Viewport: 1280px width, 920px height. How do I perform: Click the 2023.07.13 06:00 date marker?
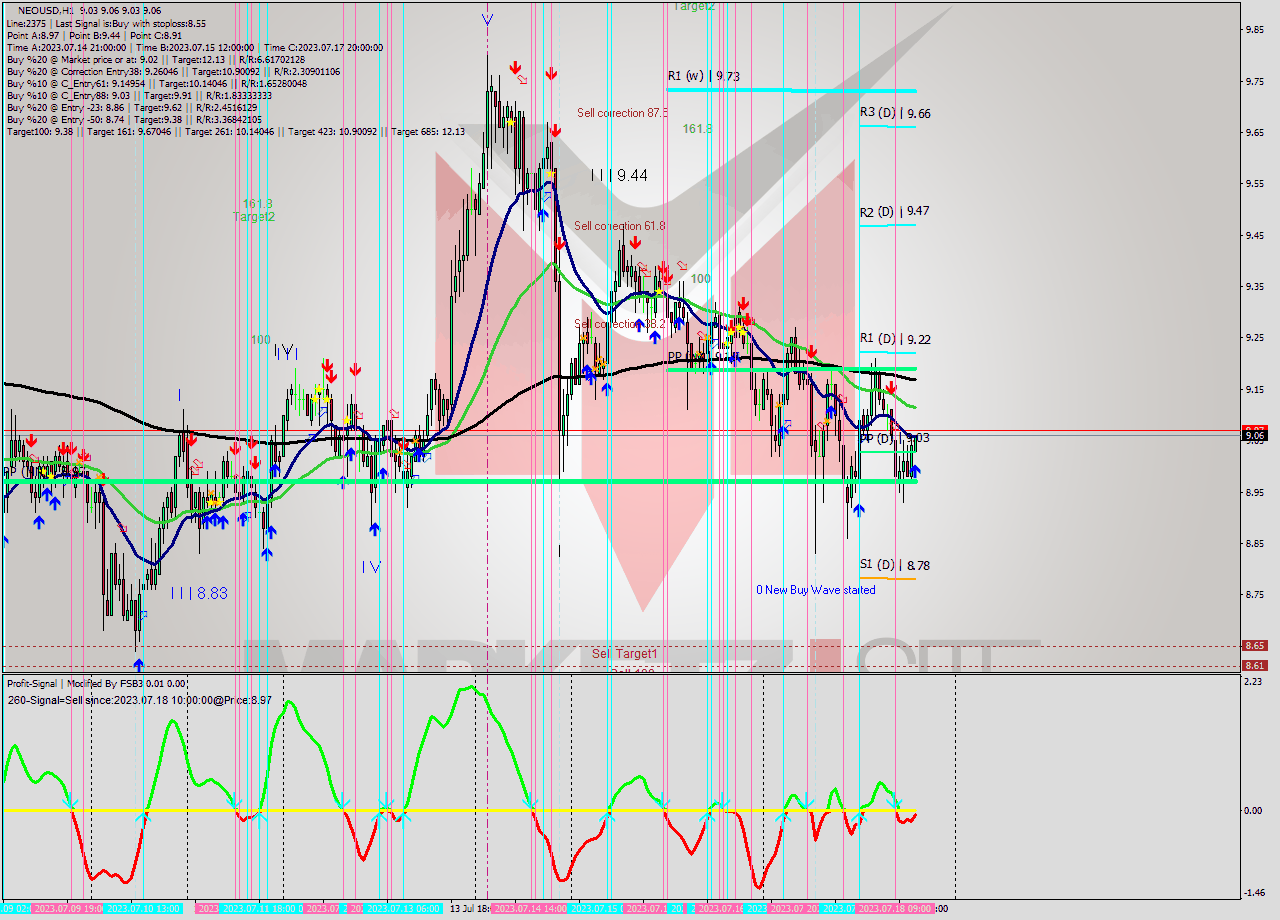403,909
